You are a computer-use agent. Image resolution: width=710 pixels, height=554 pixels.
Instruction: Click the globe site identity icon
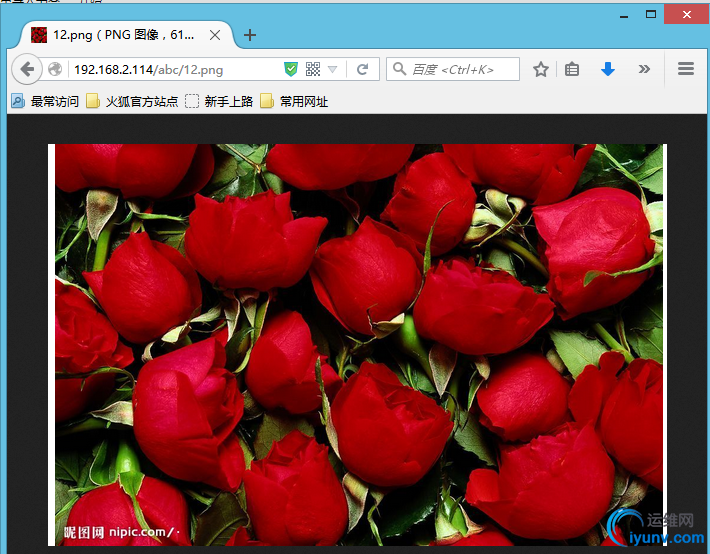coord(55,69)
